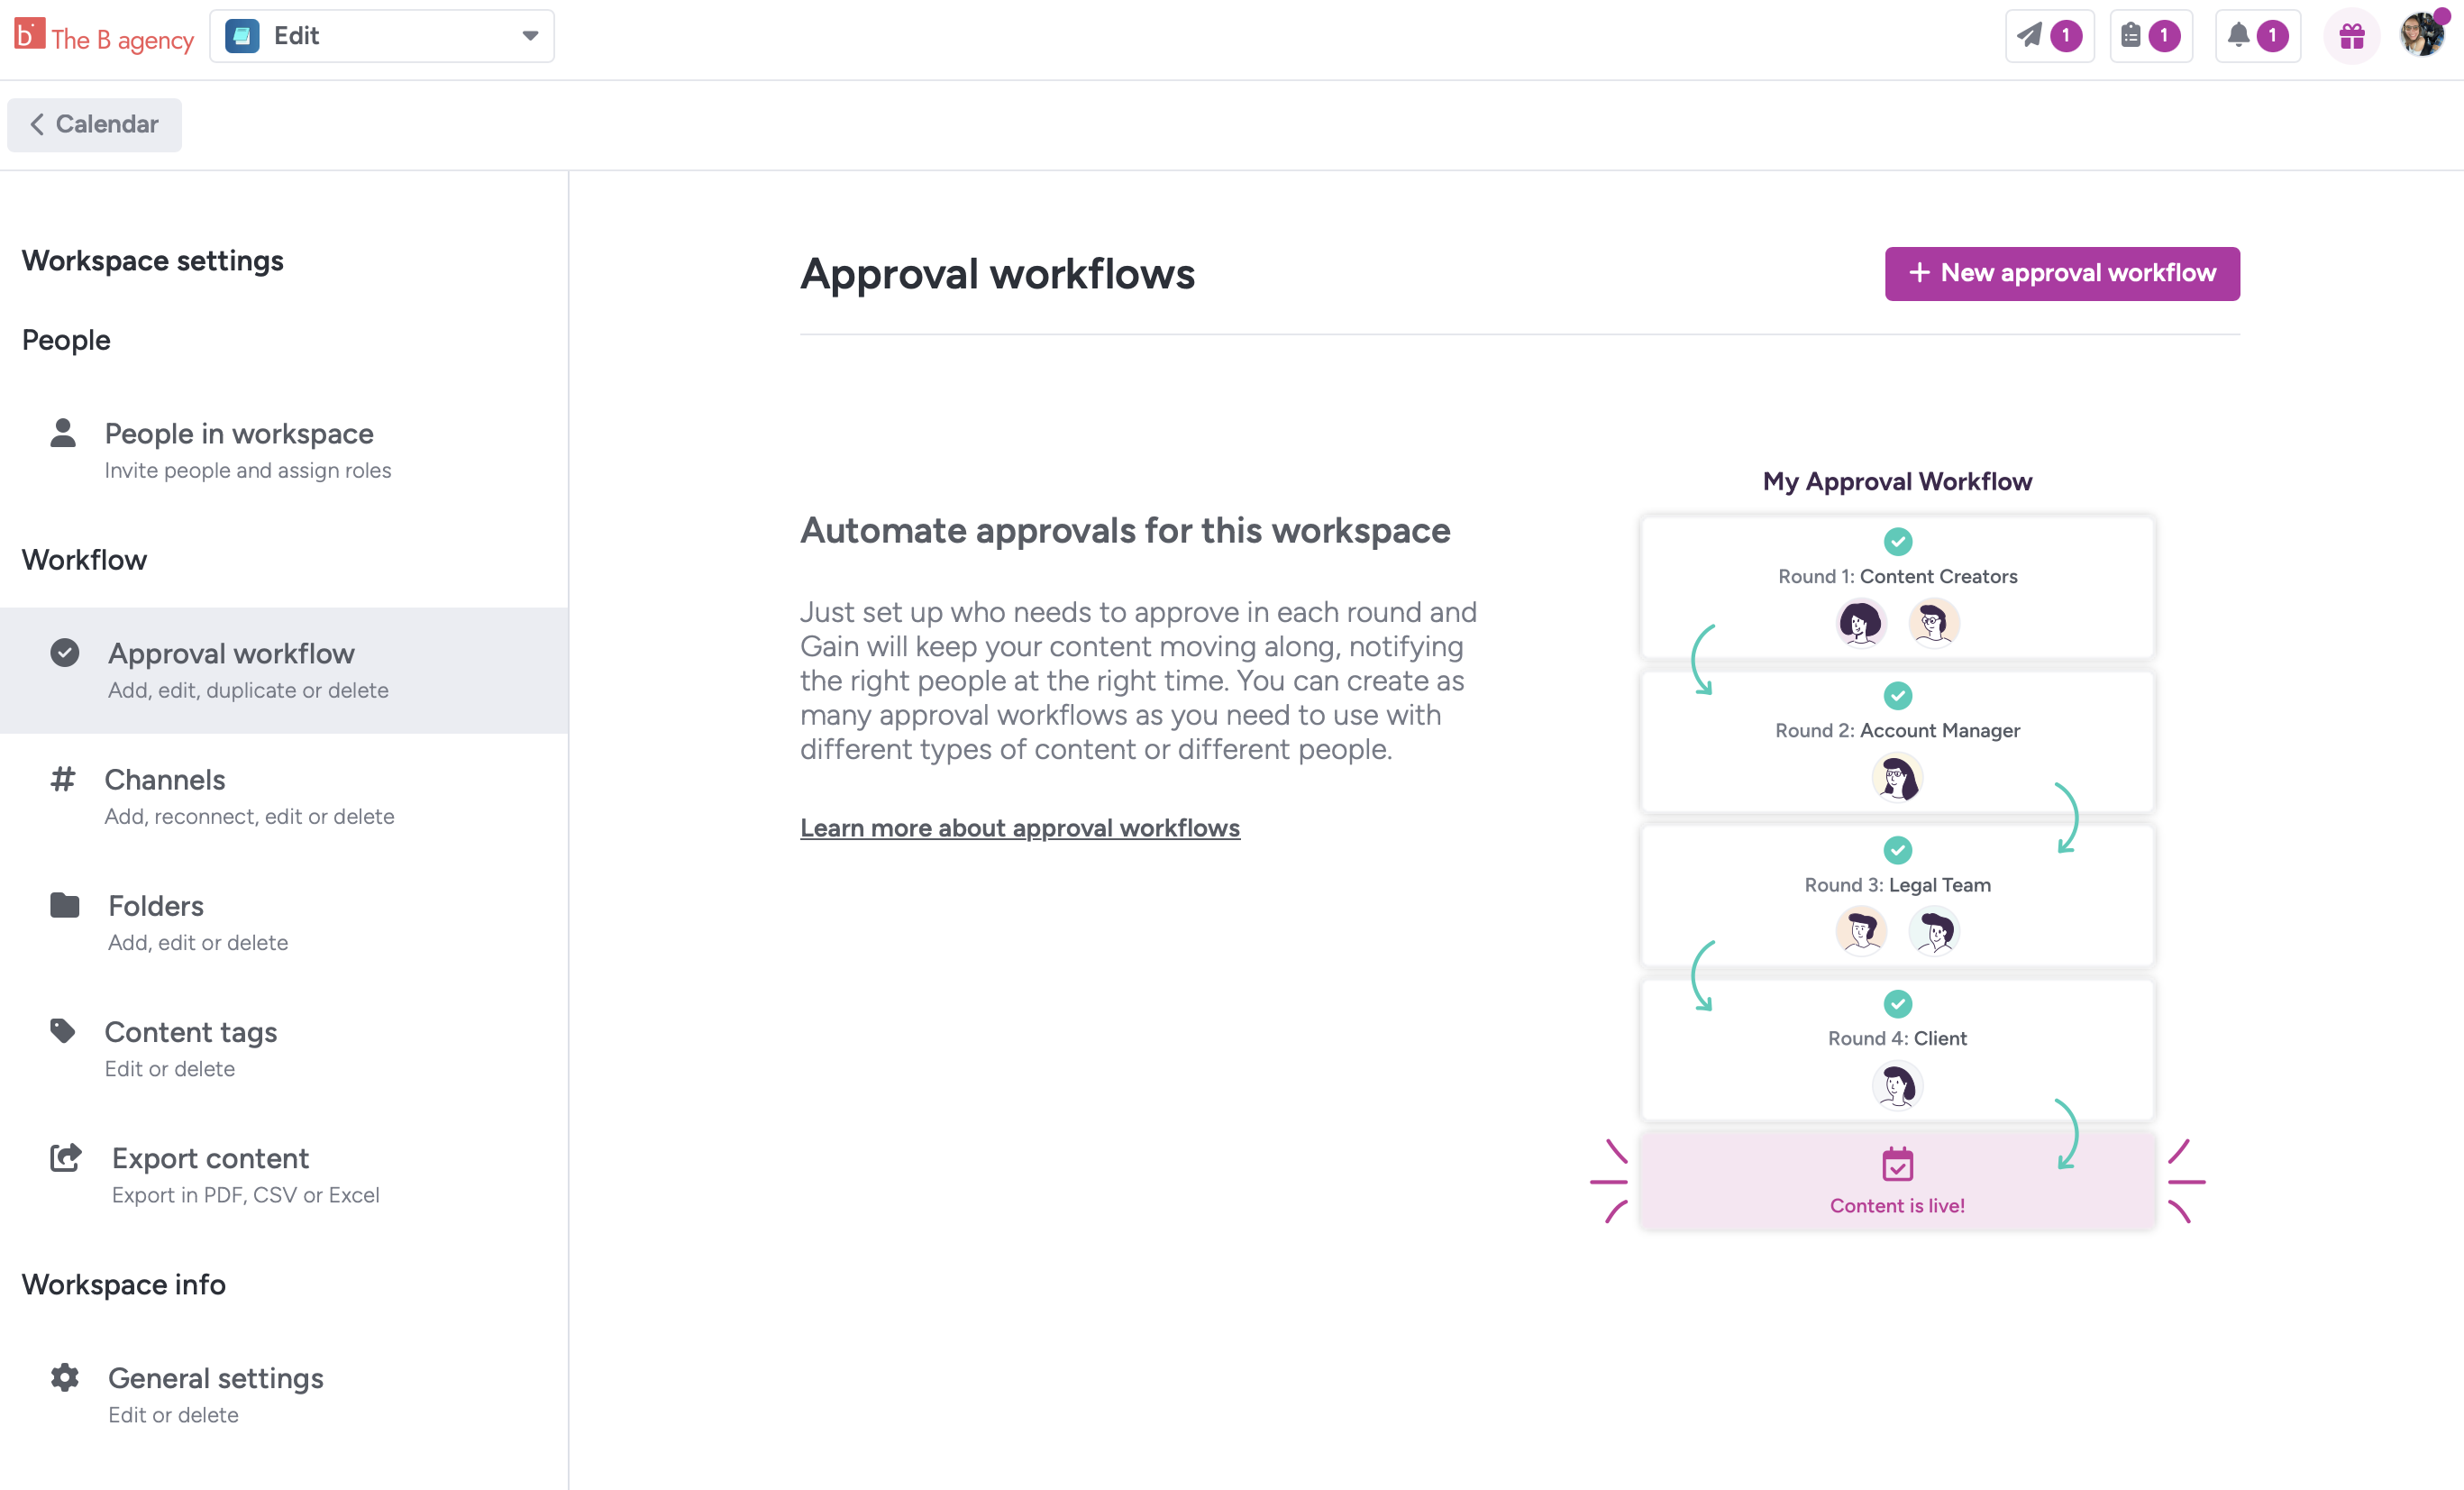The width and height of the screenshot is (2464, 1490).
Task: Click Round 1 Content Creators checkmark
Action: (x=1897, y=541)
